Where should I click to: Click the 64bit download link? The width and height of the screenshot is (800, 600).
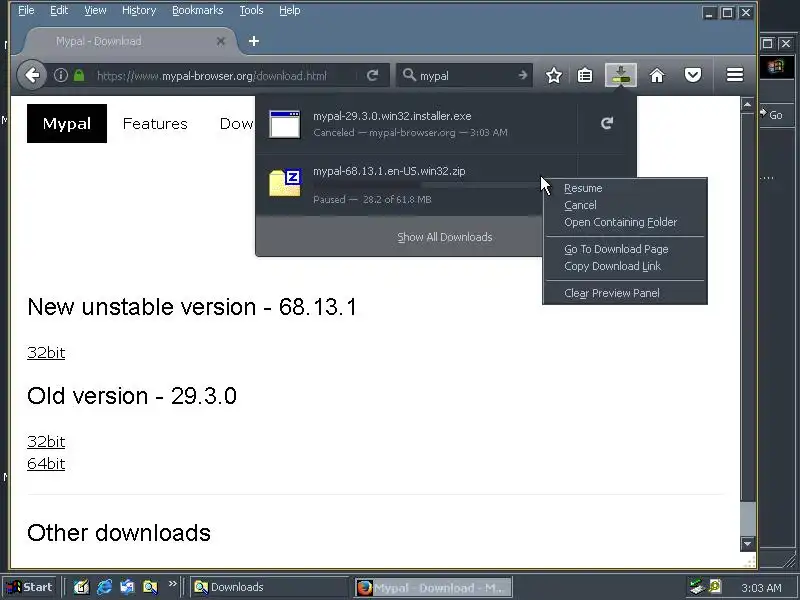46,463
